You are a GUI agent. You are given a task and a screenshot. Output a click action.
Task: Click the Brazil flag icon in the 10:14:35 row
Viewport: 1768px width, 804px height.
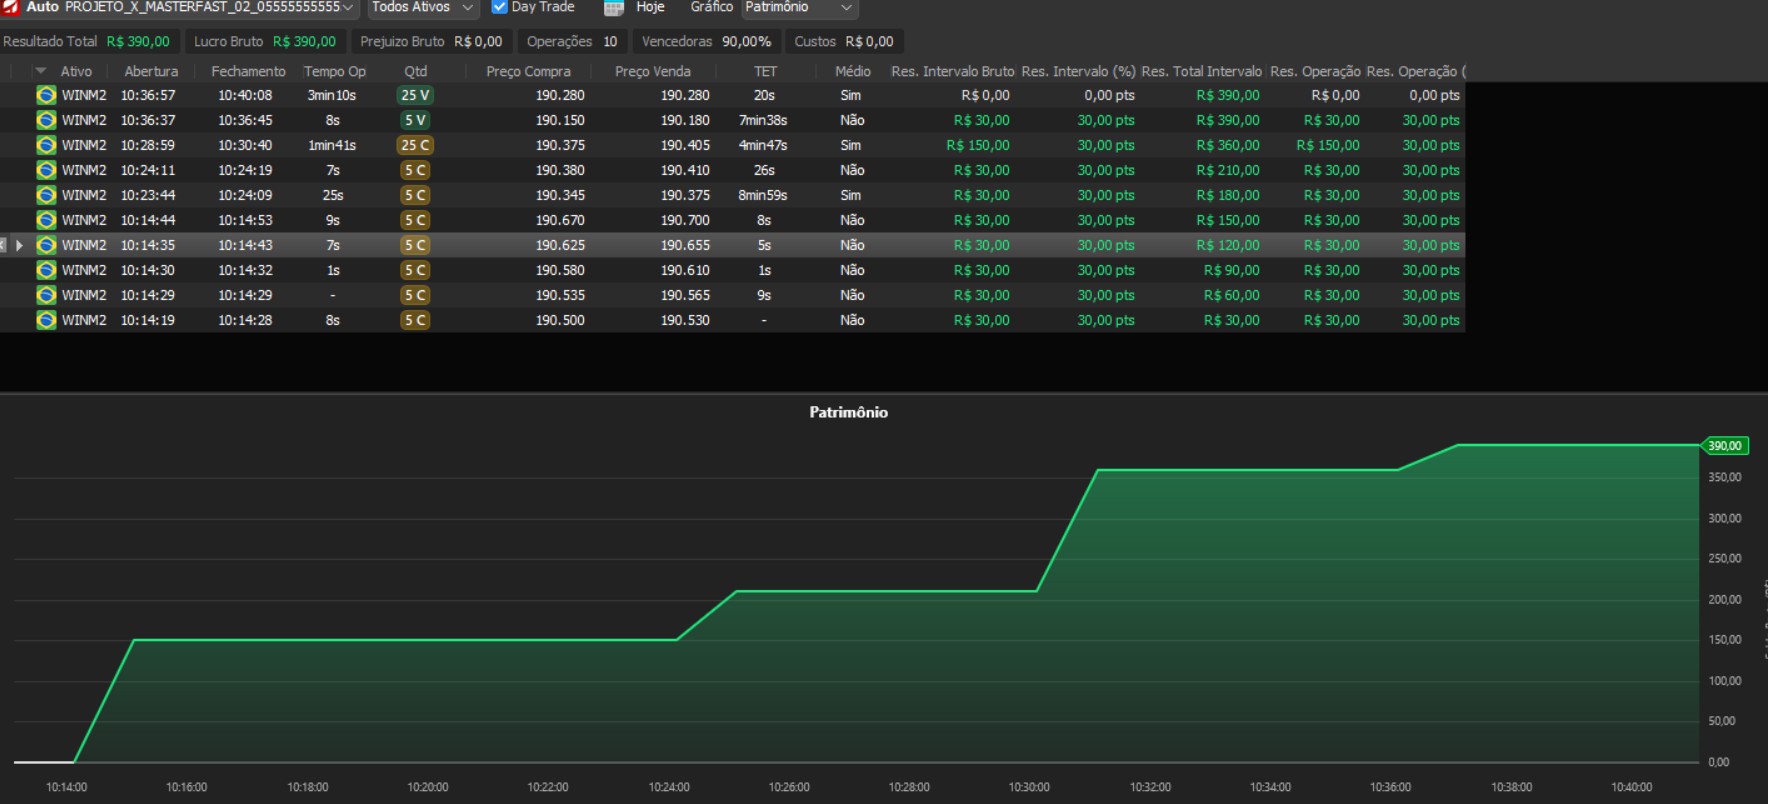(46, 245)
